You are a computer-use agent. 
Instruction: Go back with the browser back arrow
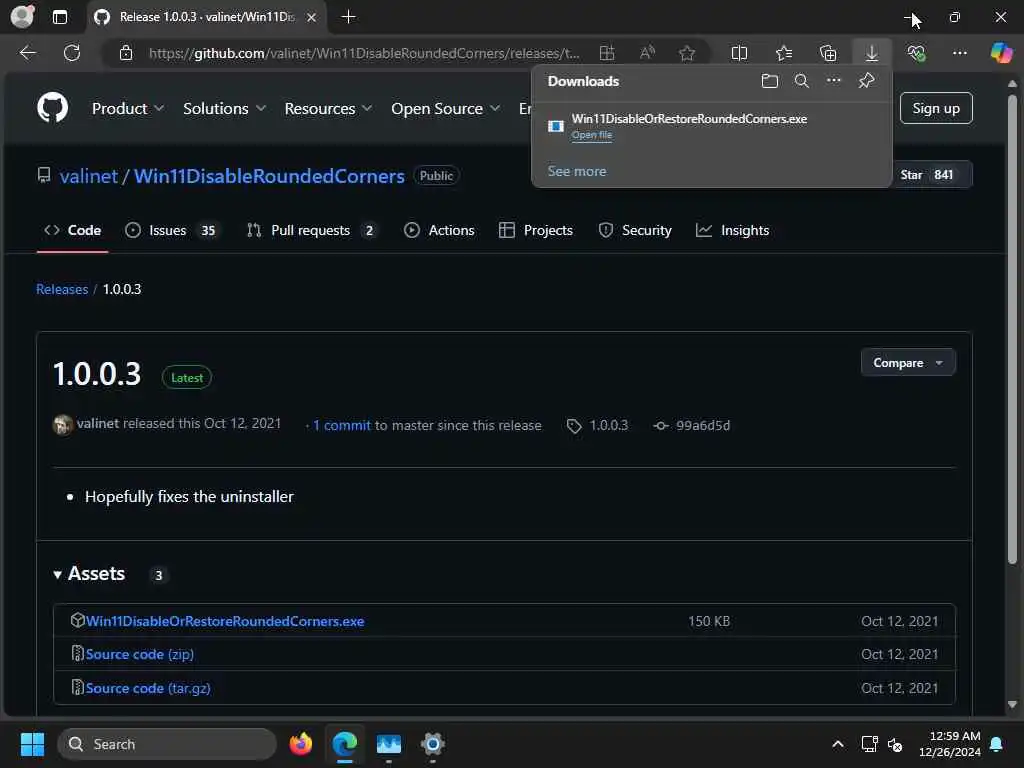click(28, 53)
